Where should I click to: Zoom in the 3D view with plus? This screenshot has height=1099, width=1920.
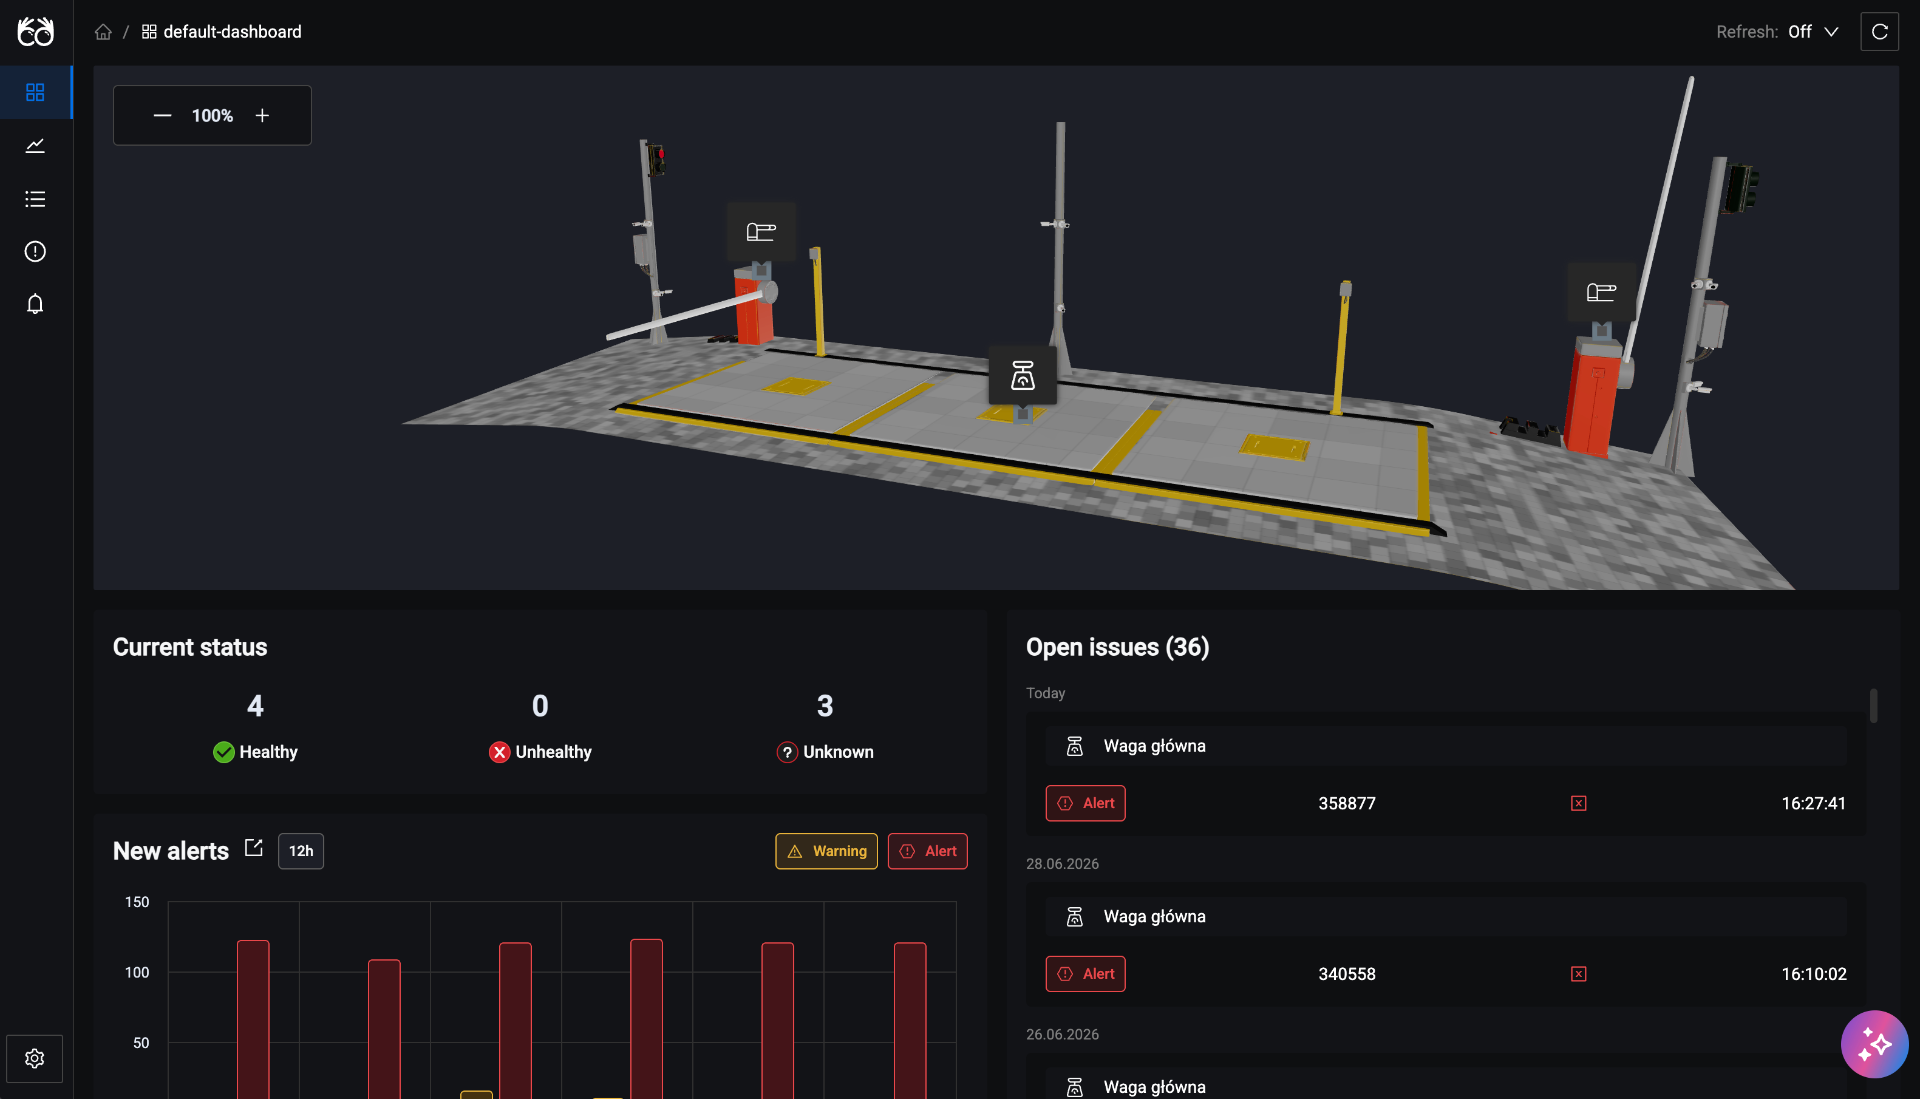coord(262,115)
